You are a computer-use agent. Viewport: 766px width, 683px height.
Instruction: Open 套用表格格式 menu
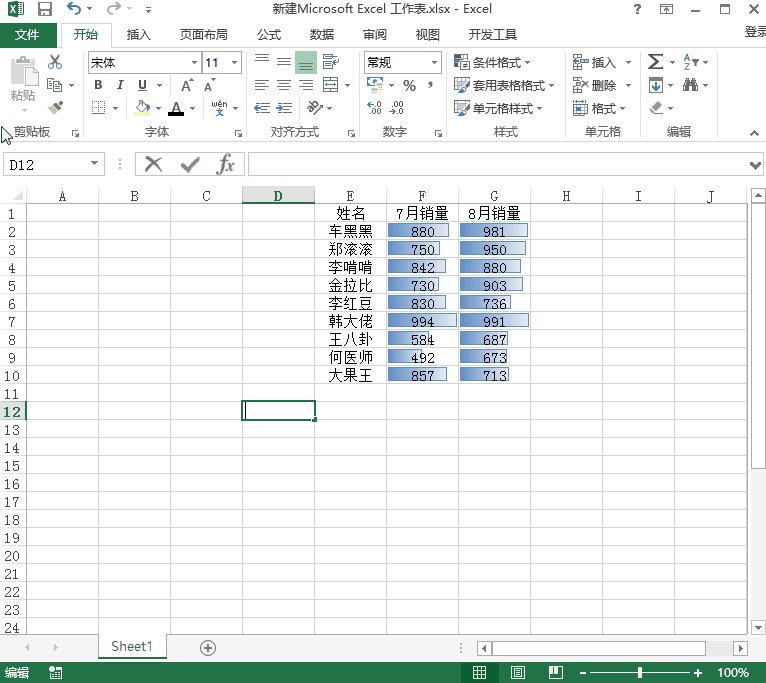click(505, 85)
